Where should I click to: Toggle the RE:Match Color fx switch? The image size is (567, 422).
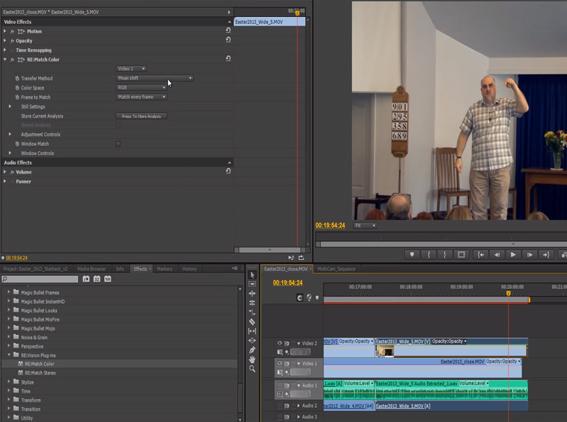pyautogui.click(x=12, y=60)
